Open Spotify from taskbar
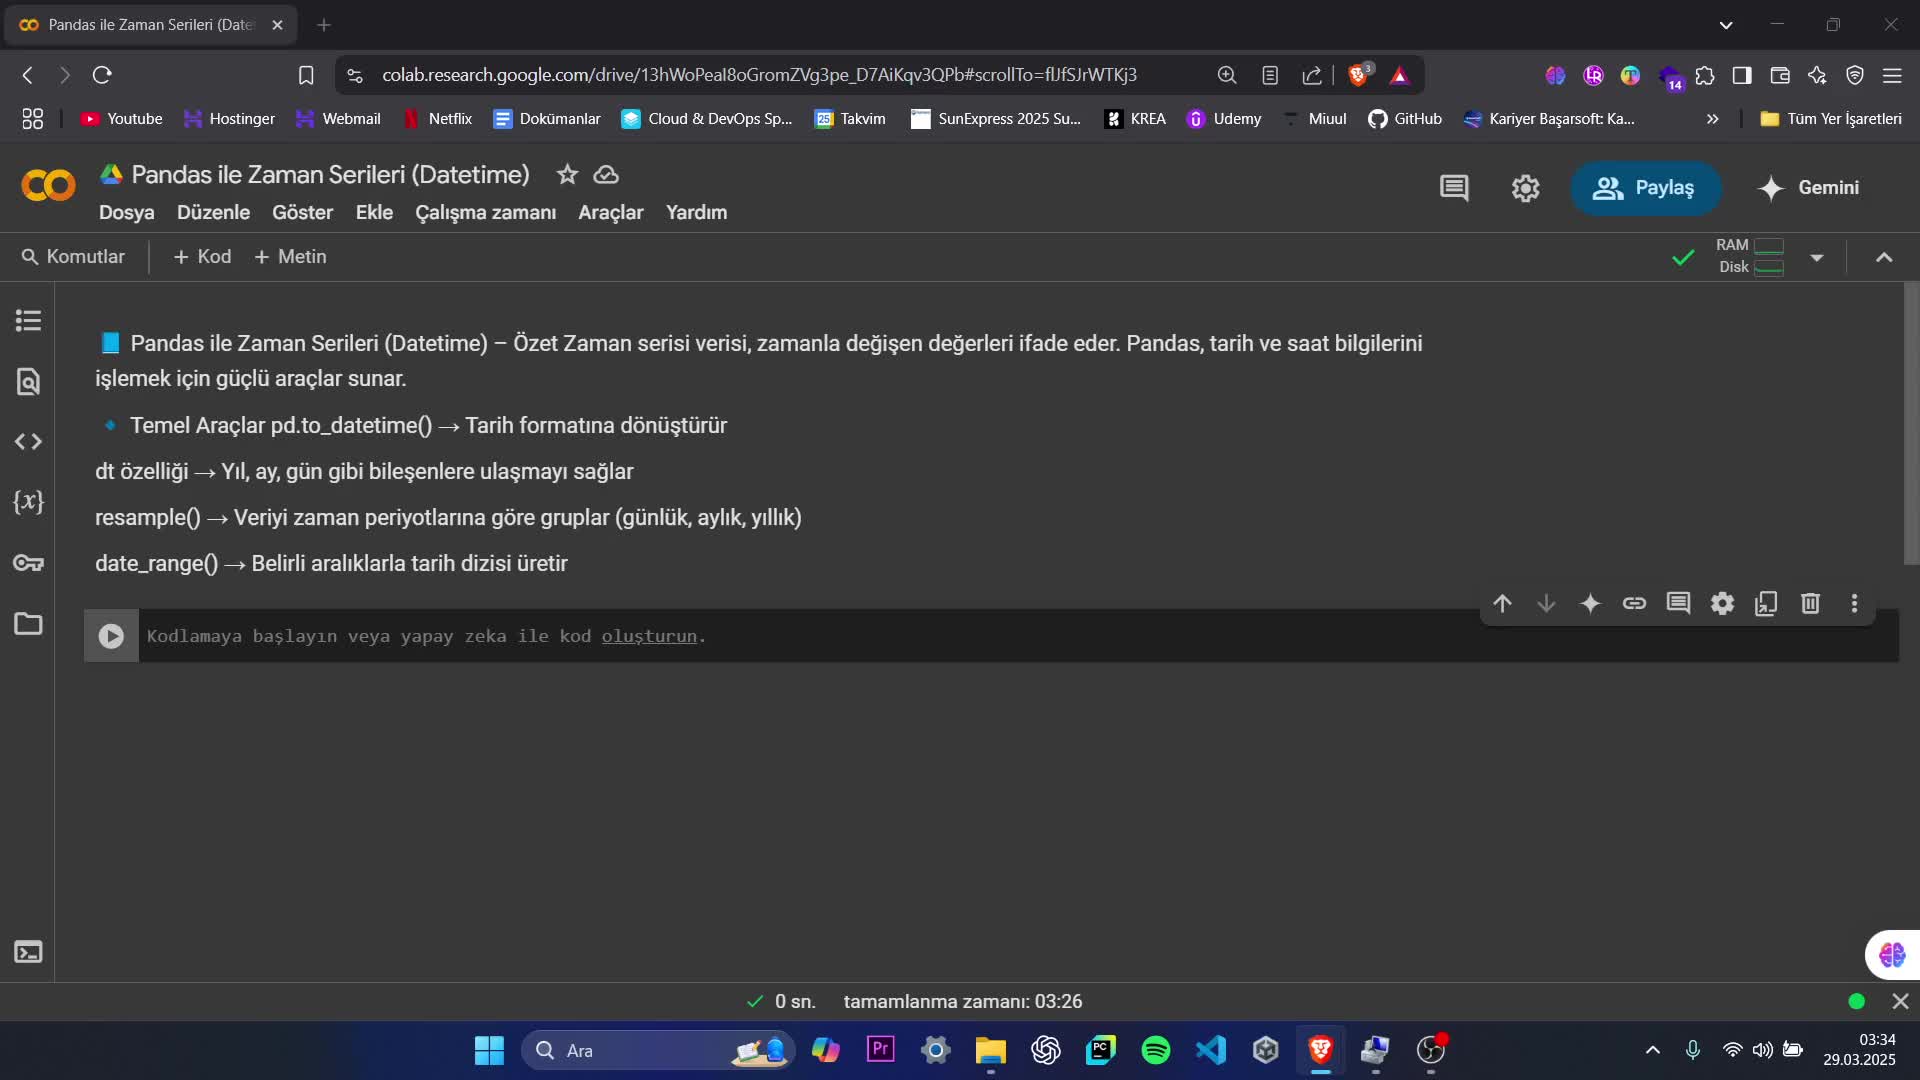Image resolution: width=1920 pixels, height=1080 pixels. [x=1155, y=1050]
